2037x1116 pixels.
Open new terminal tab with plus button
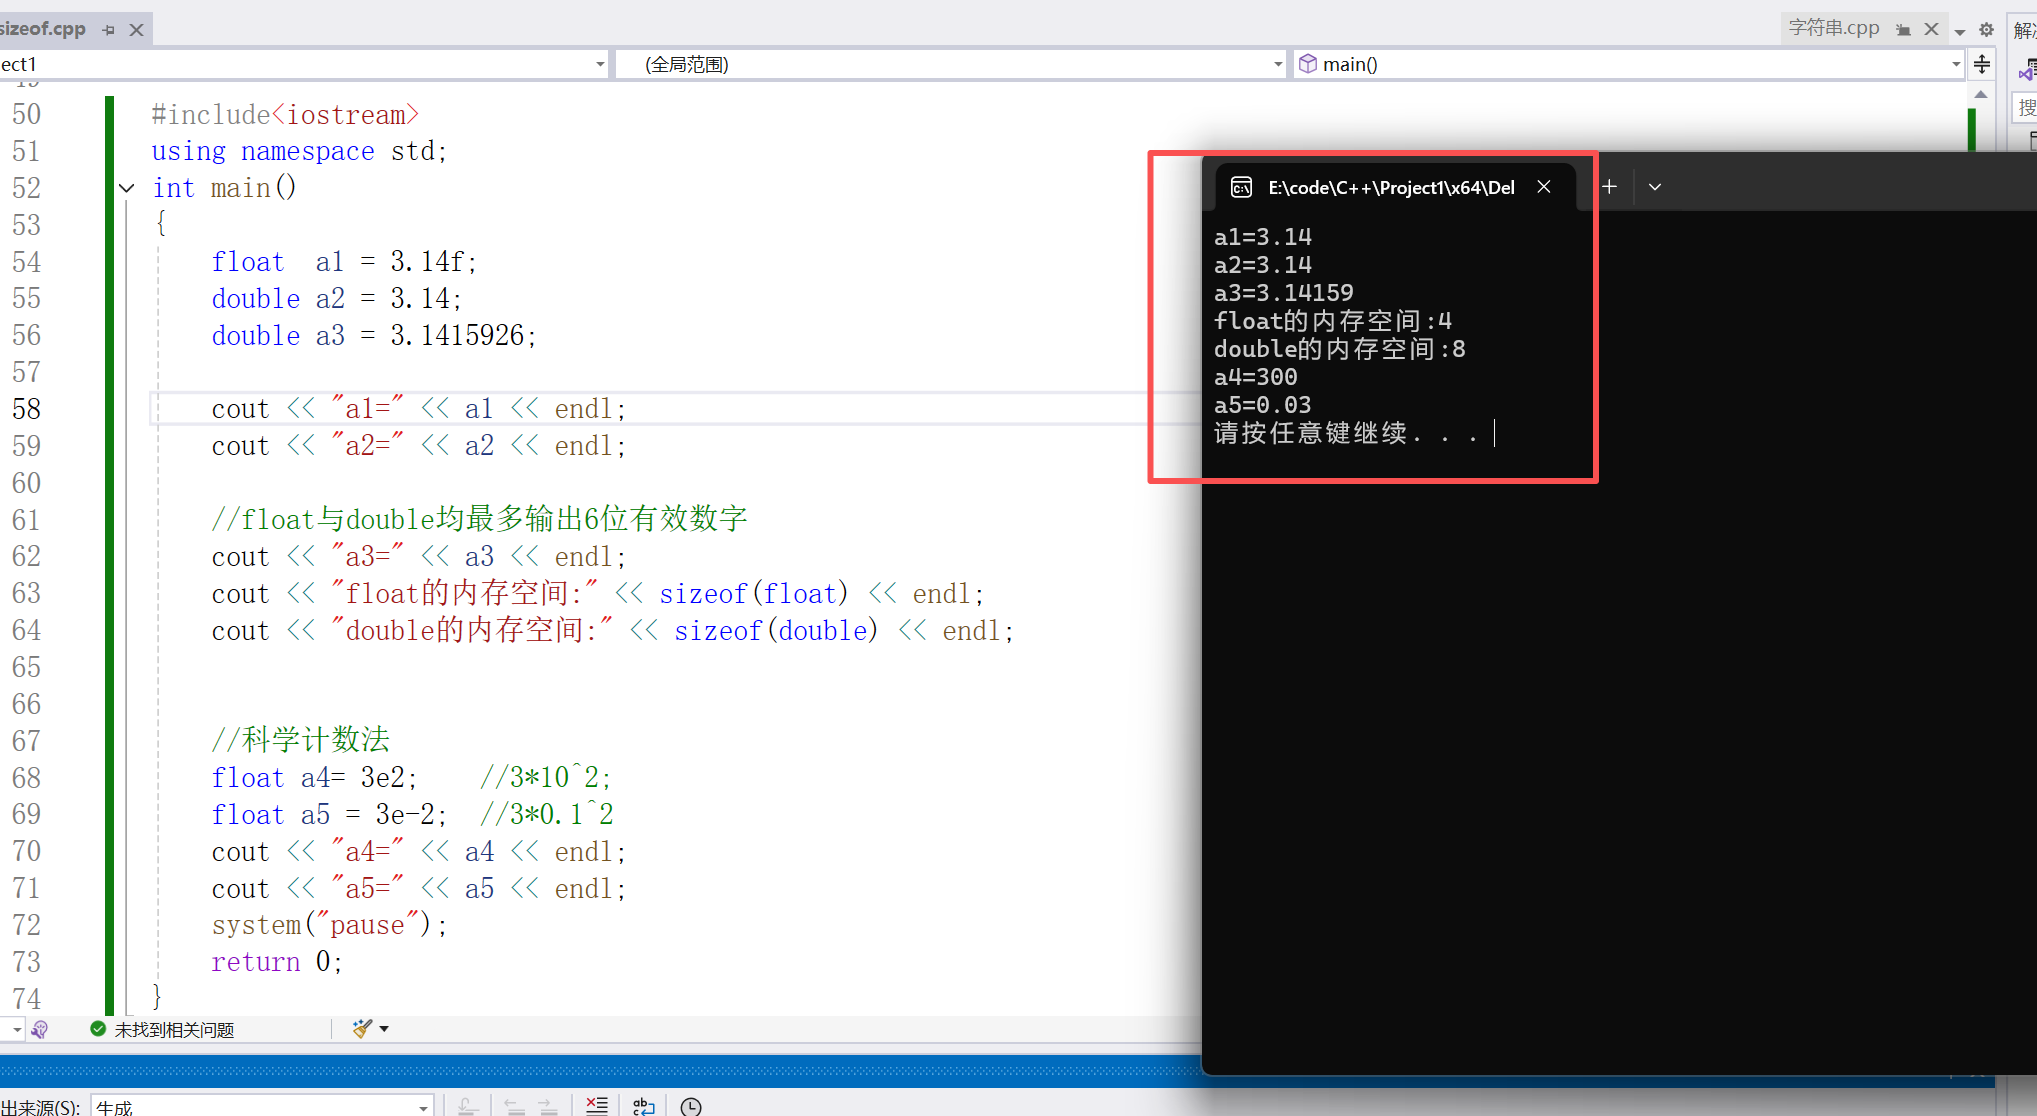click(x=1609, y=187)
